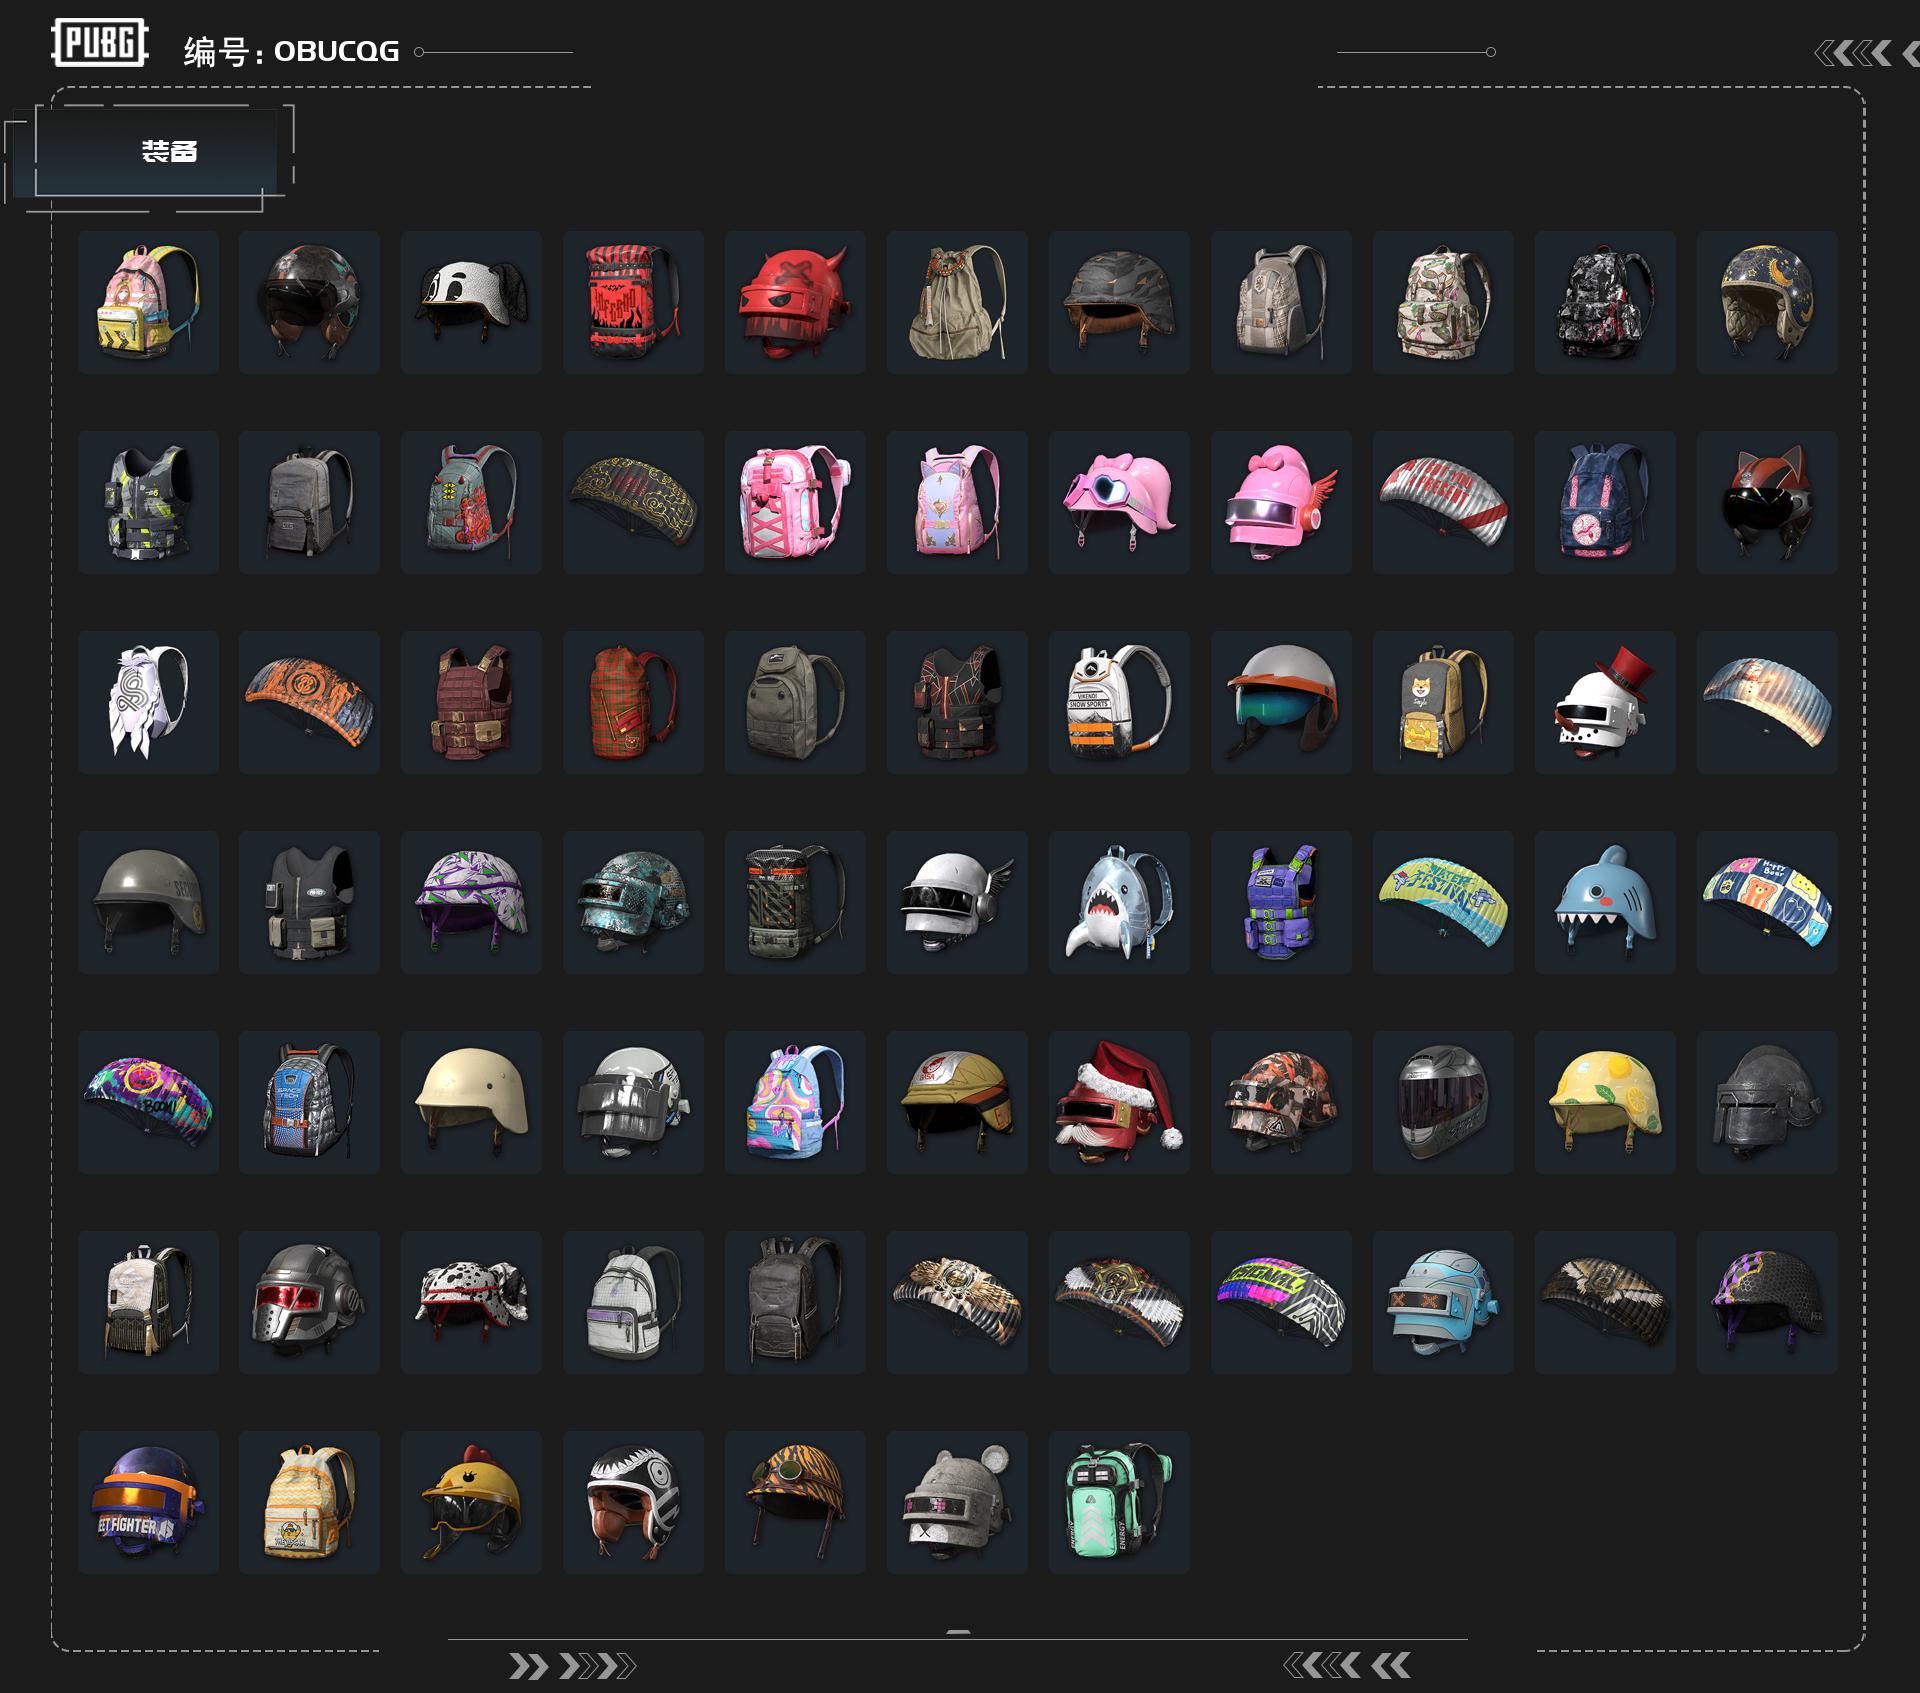This screenshot has width=1920, height=1693.
Task: Pick the dalmatian spotted helmet
Action: (x=472, y=1302)
